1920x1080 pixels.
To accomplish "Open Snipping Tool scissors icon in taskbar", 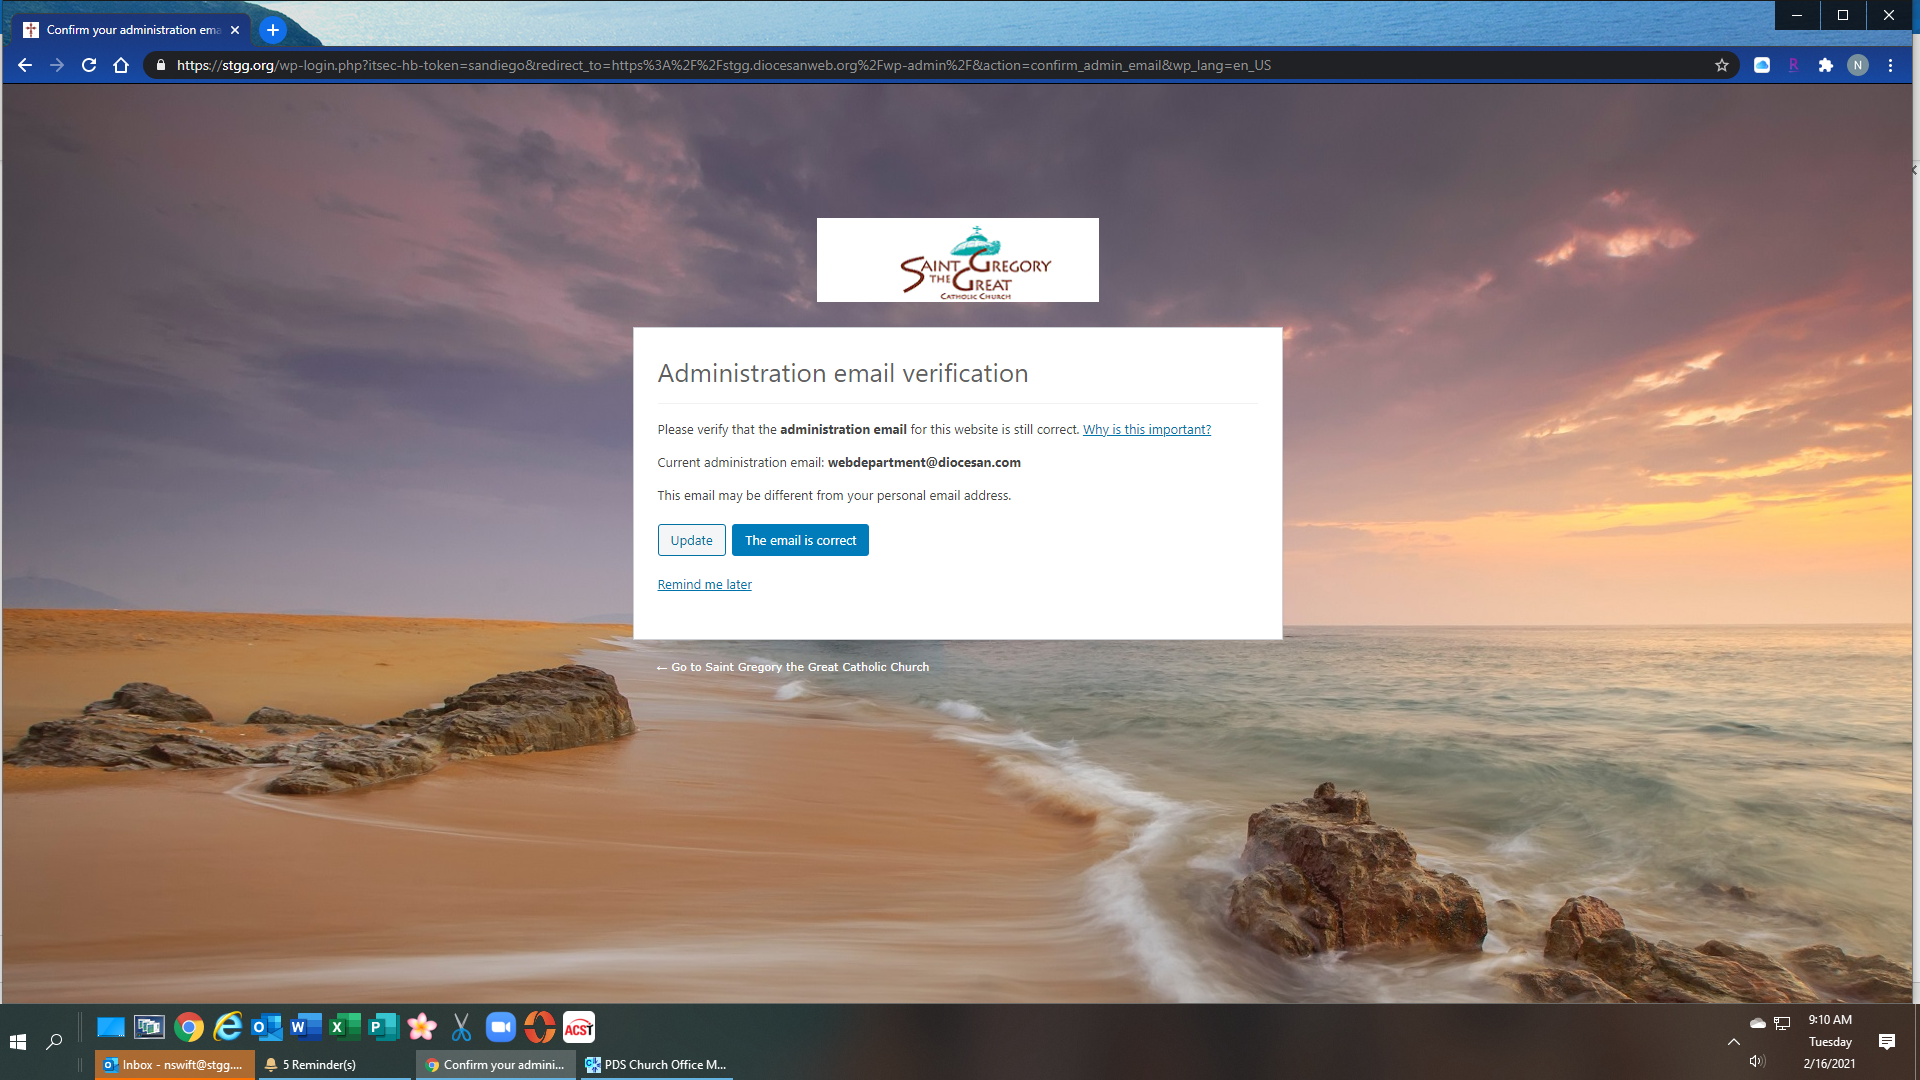I will (461, 1027).
